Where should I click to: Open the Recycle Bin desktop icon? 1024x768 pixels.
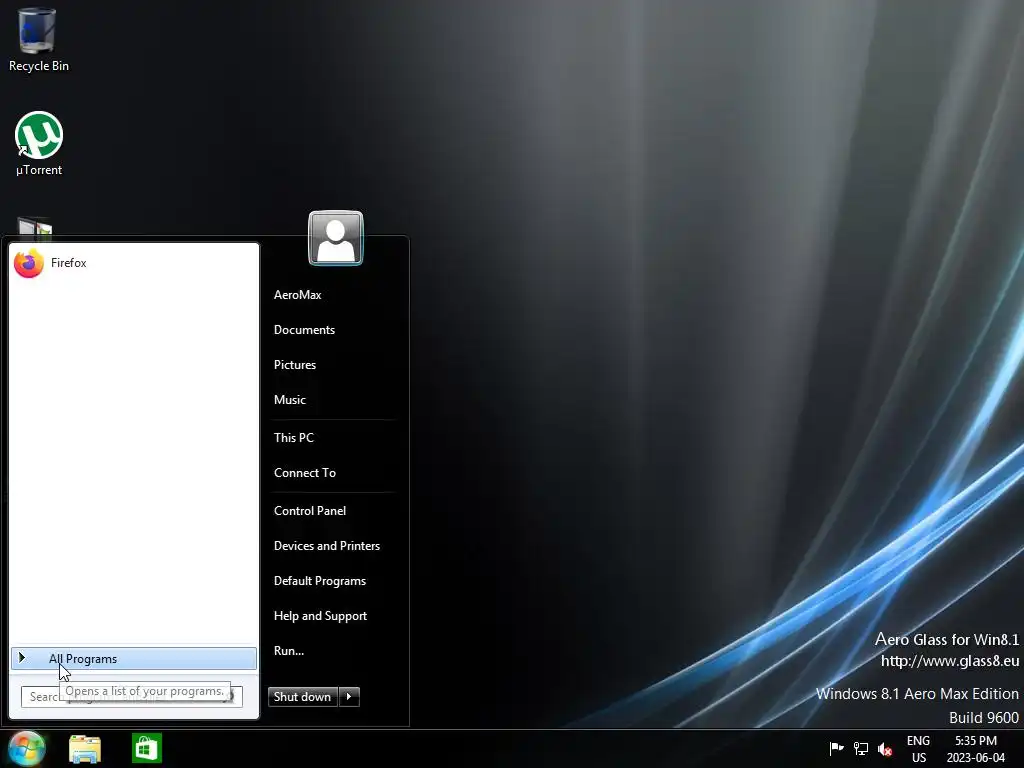coord(38,39)
